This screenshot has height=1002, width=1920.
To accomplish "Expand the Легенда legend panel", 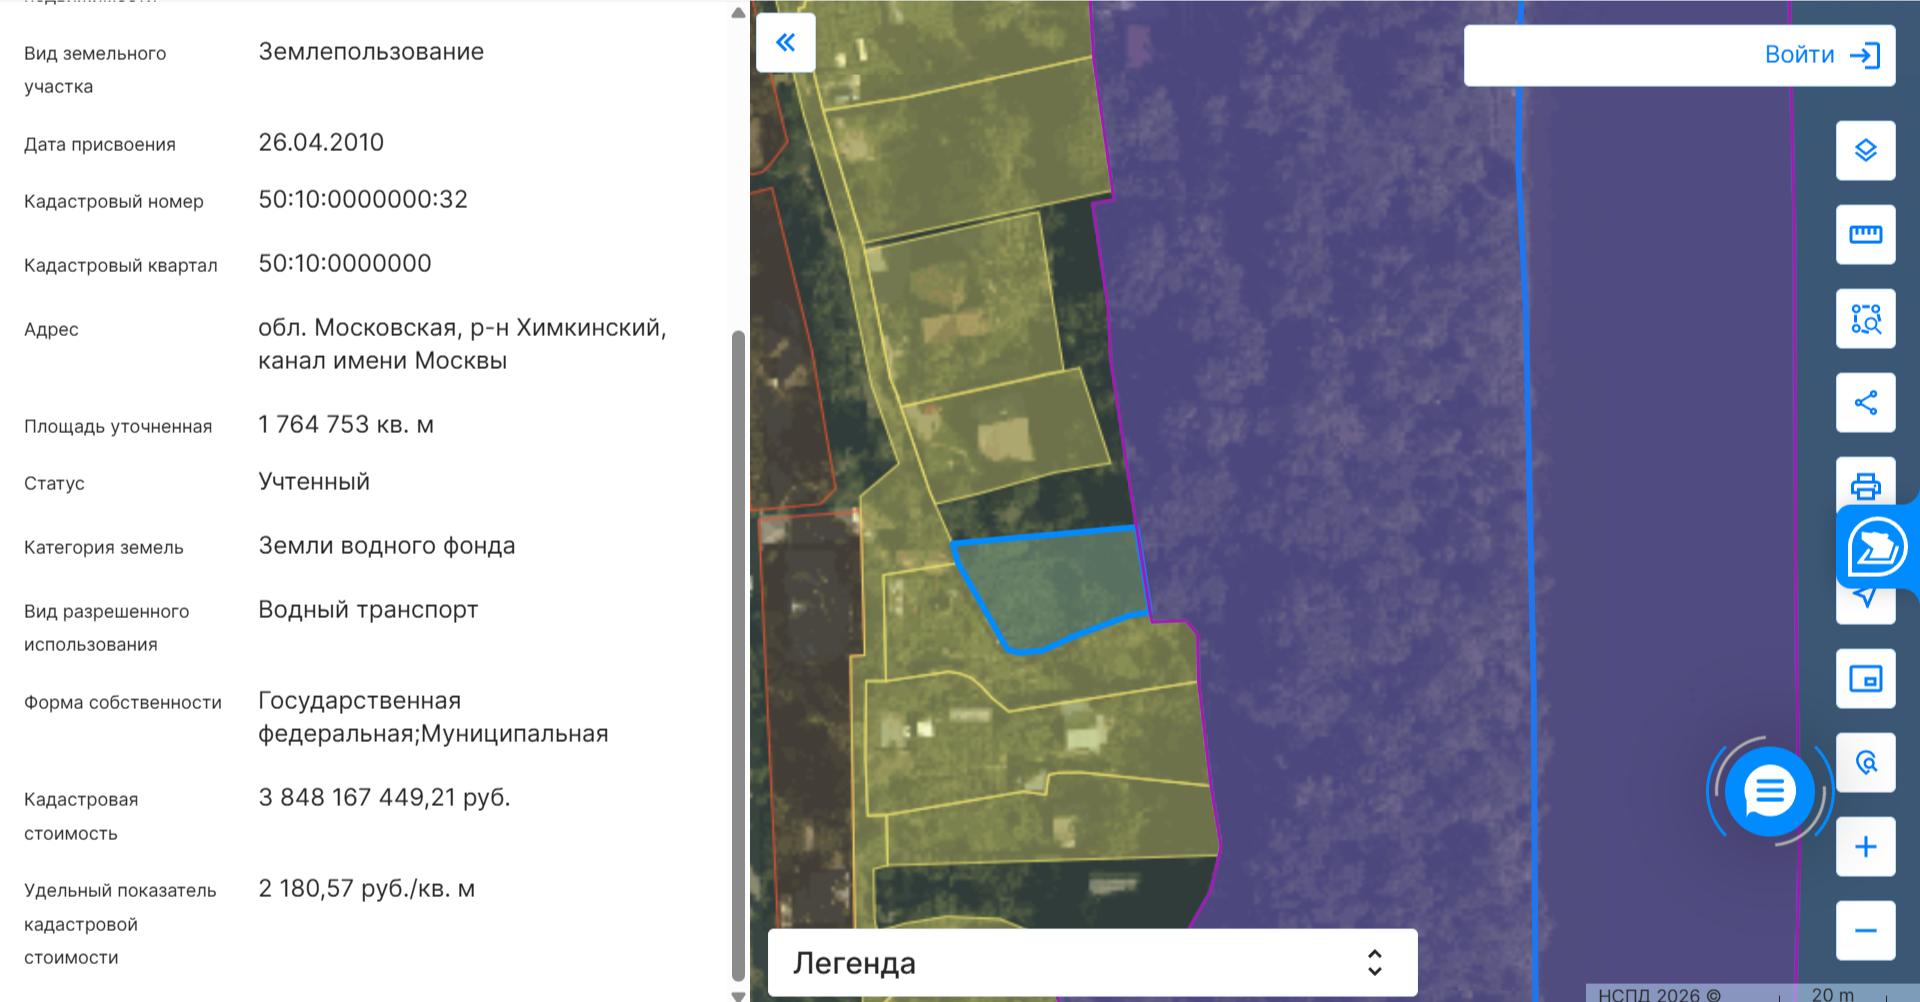I will (x=1091, y=963).
